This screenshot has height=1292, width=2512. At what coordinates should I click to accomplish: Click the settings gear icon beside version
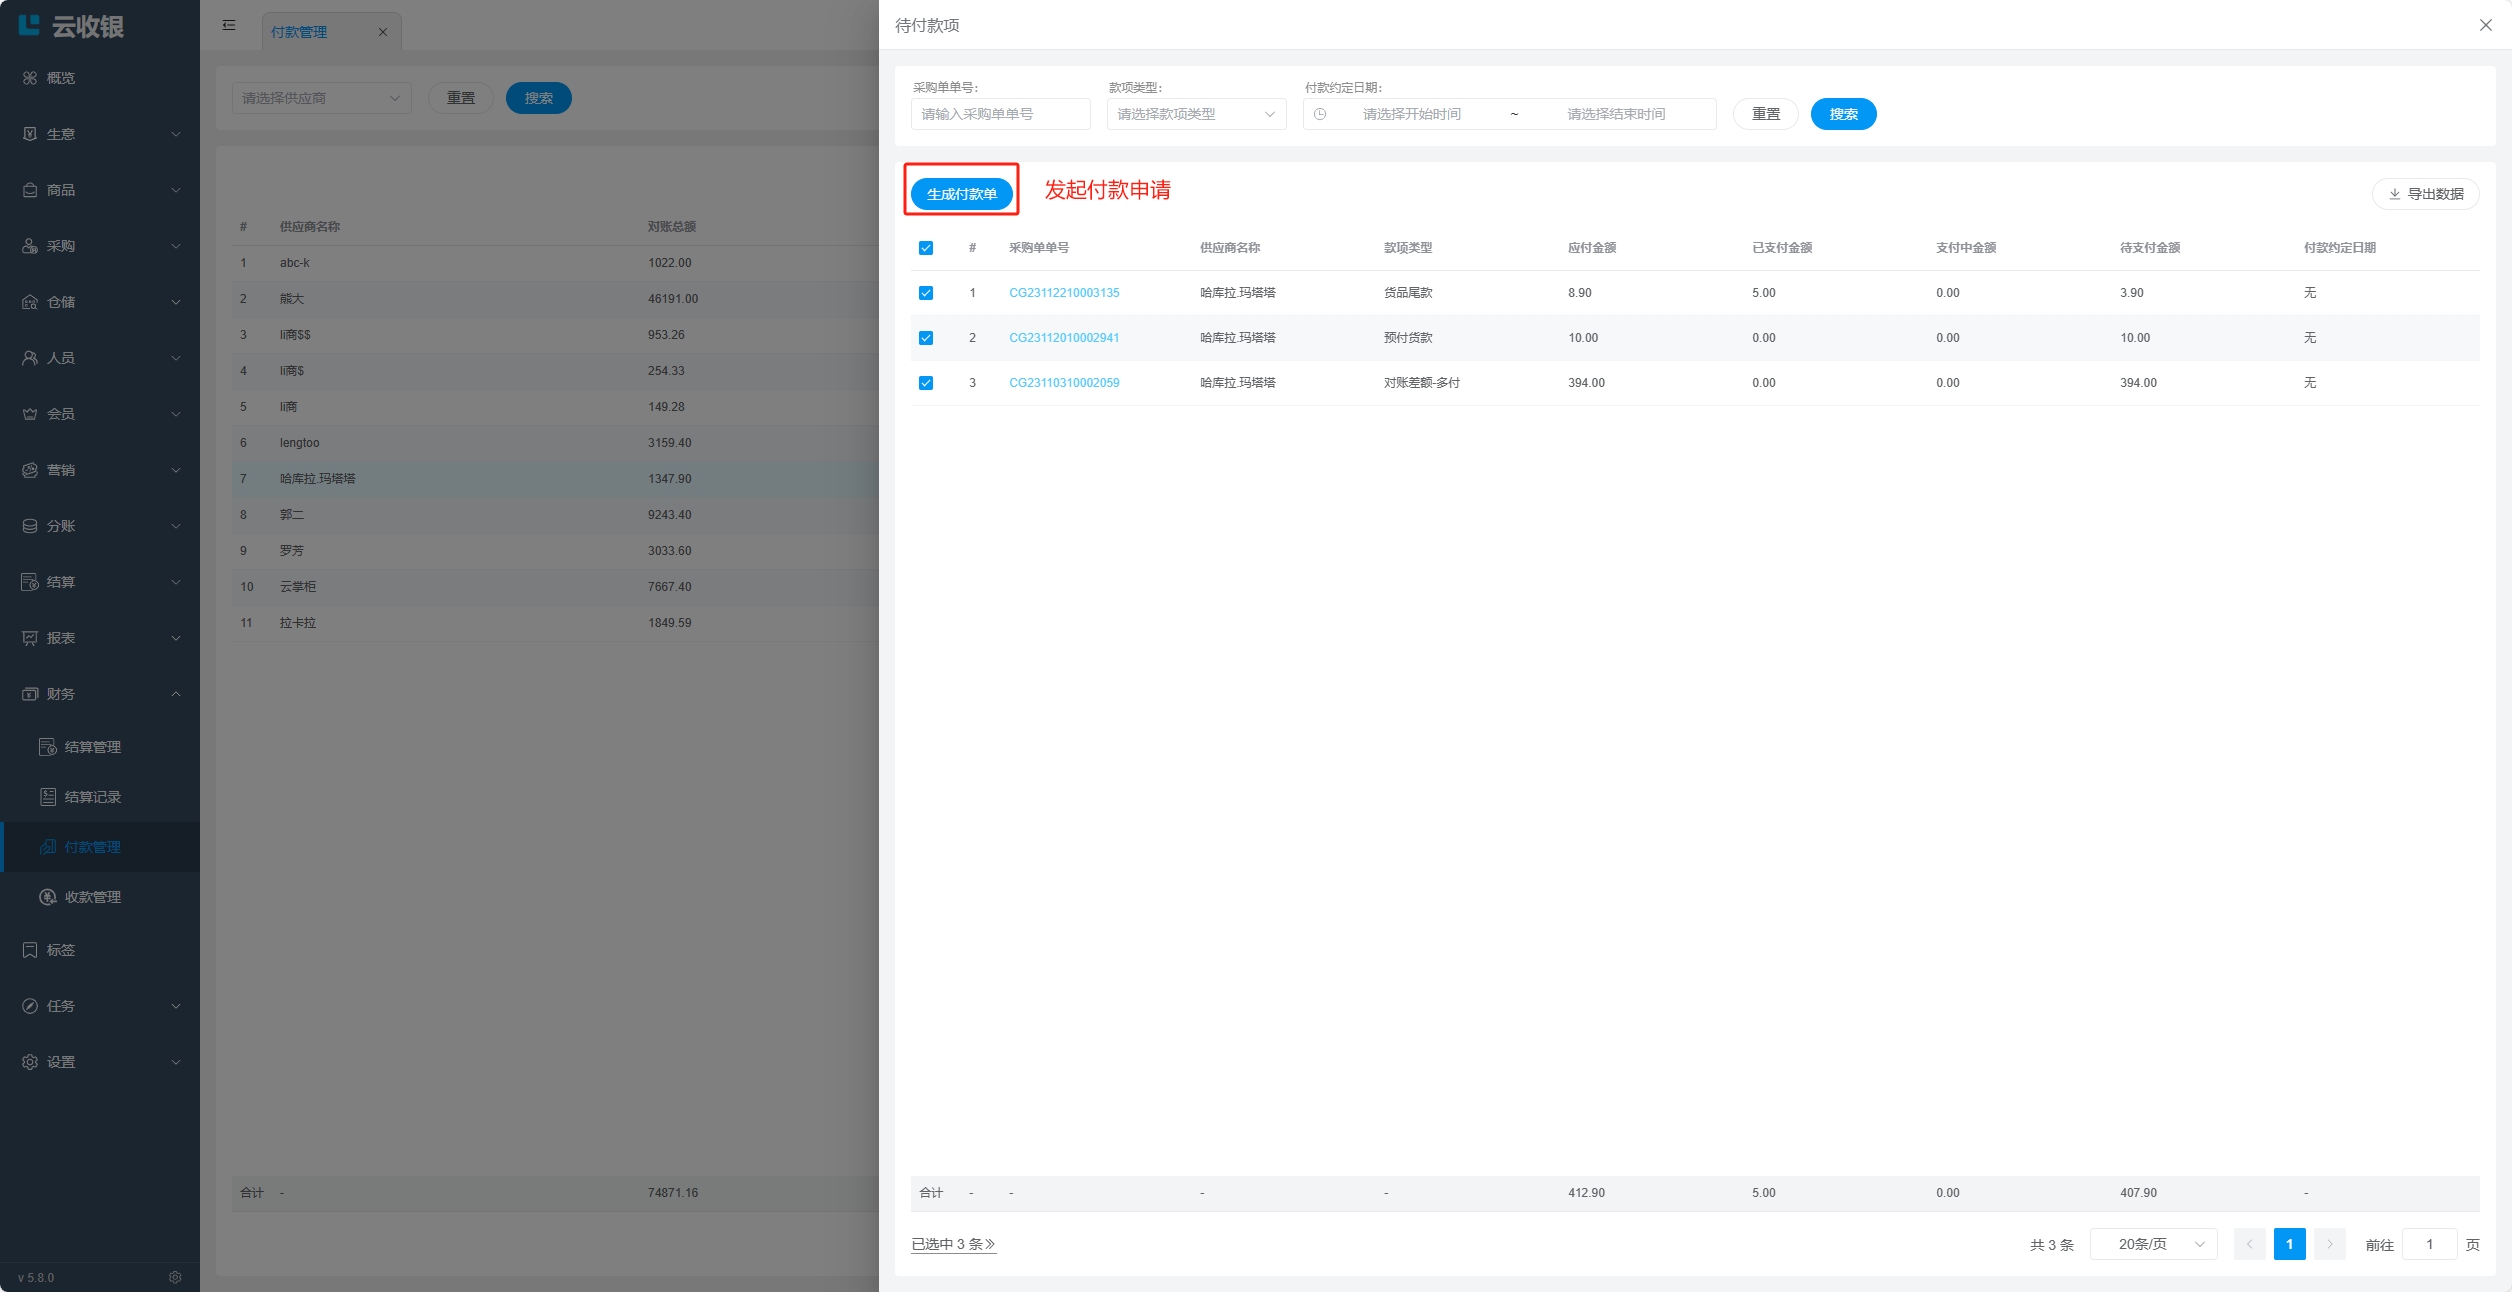pyautogui.click(x=175, y=1277)
